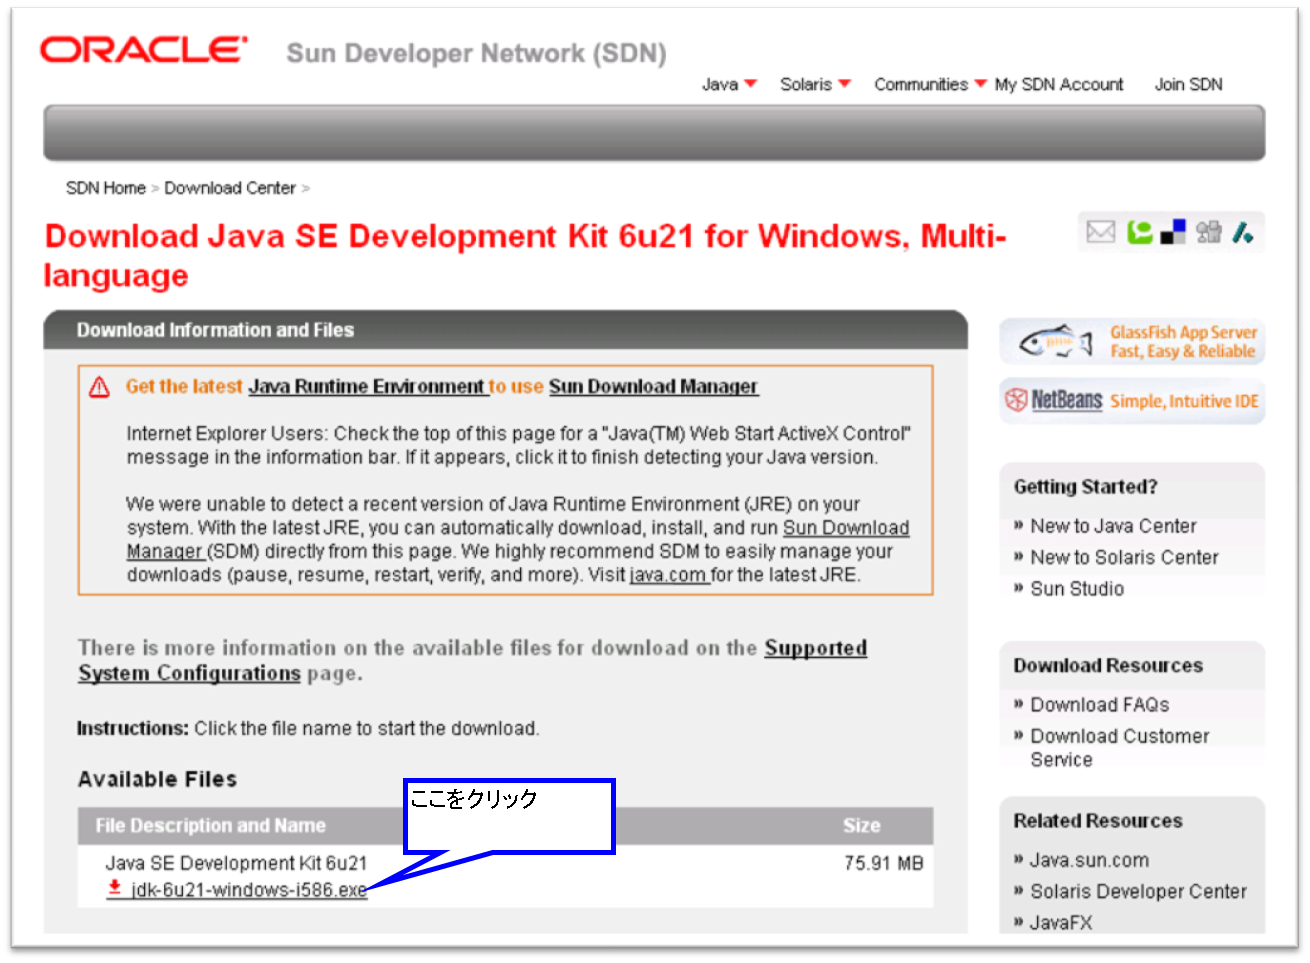The image size is (1310, 963).
Task: Go to Download Center breadcrumb
Action: pyautogui.click(x=230, y=188)
